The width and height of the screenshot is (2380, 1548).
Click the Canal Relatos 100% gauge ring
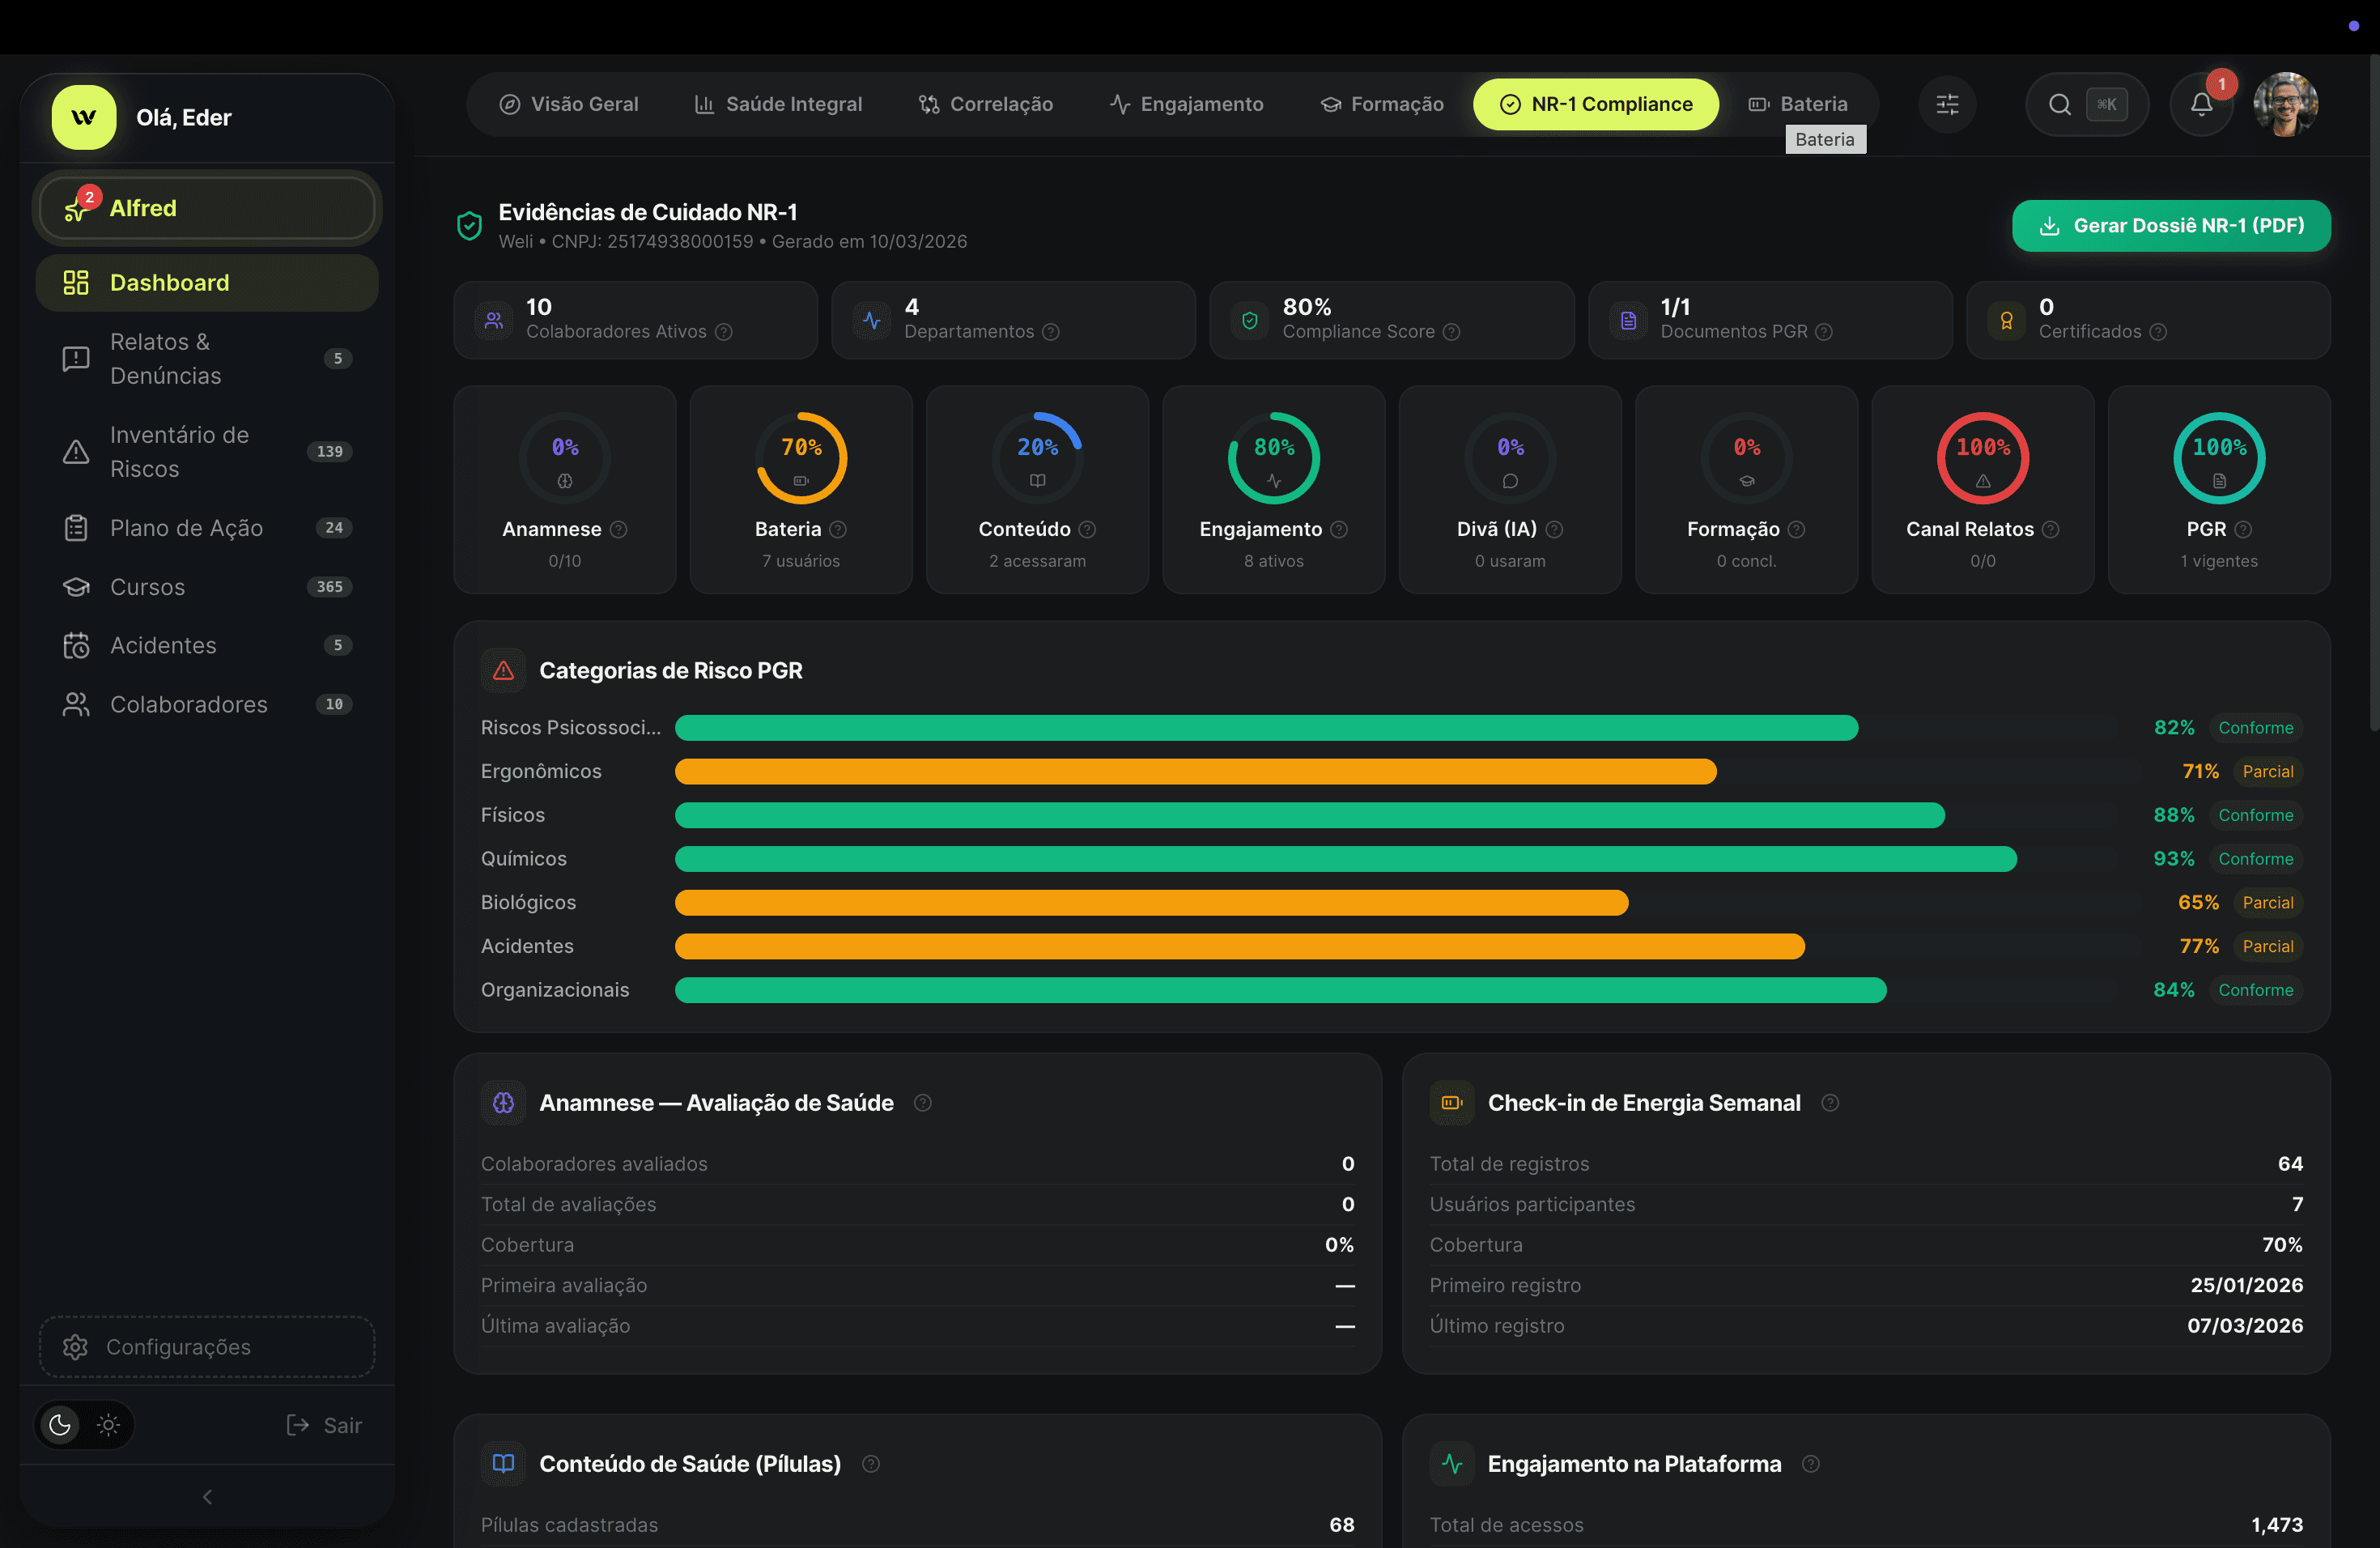click(x=1982, y=458)
